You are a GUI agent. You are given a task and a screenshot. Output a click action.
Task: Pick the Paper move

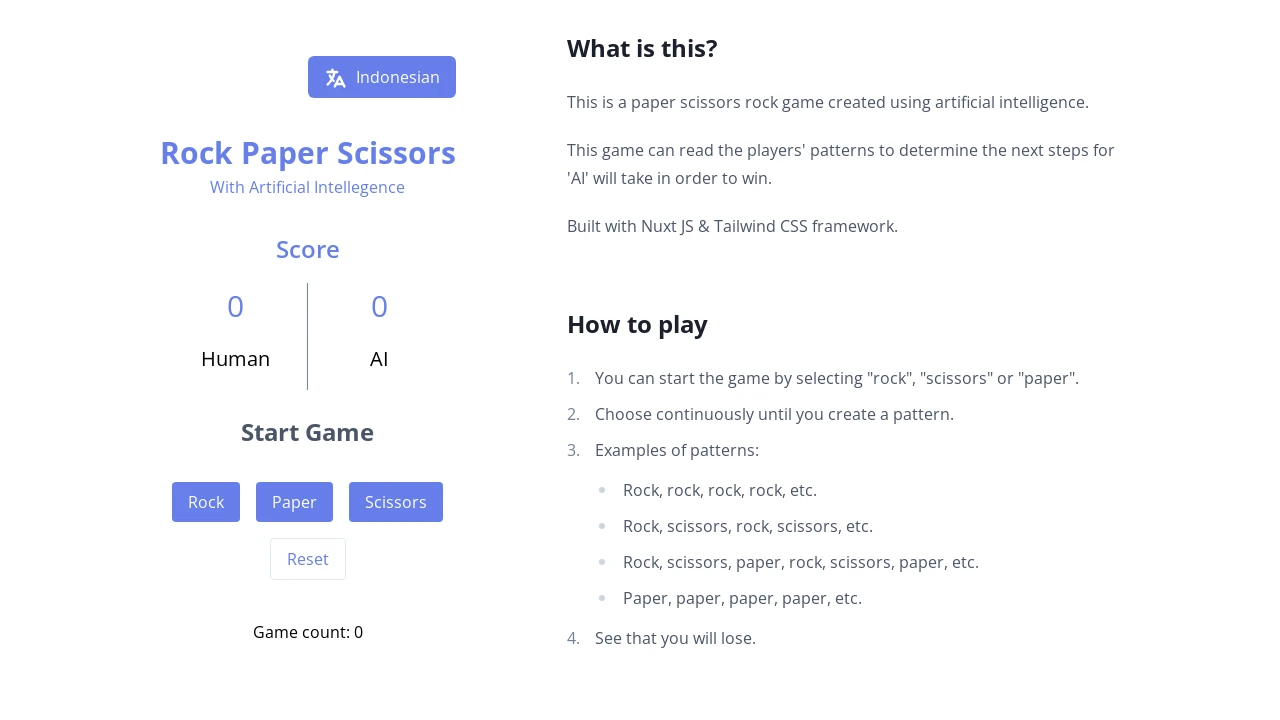(x=294, y=502)
